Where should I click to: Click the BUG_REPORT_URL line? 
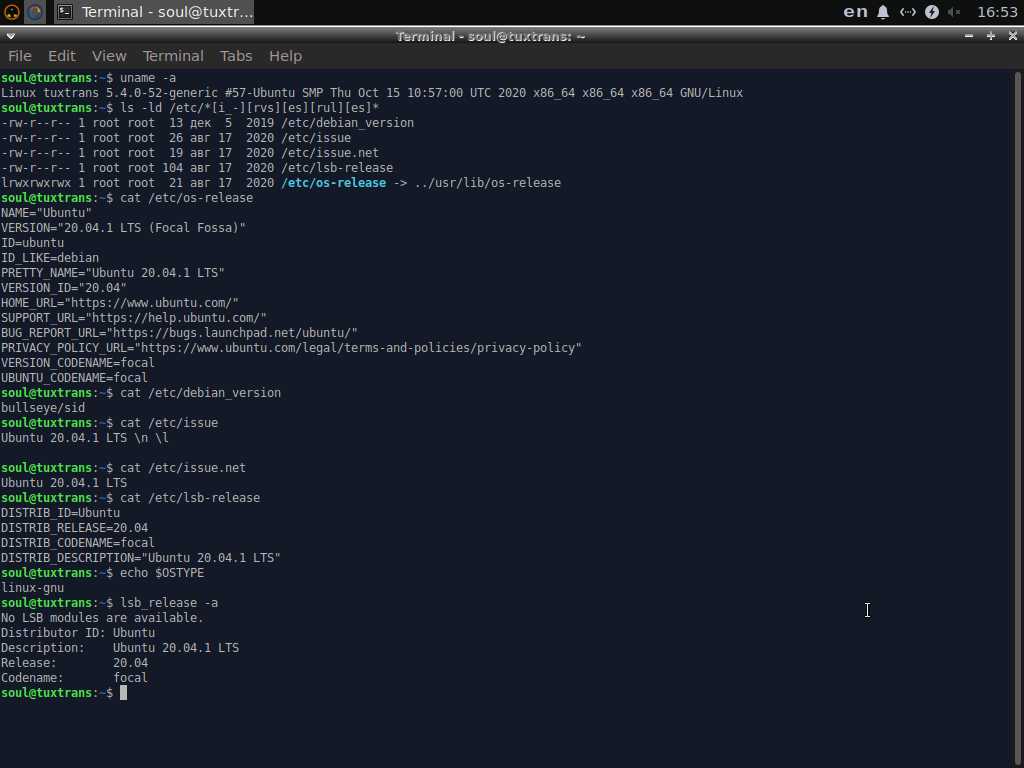point(180,333)
